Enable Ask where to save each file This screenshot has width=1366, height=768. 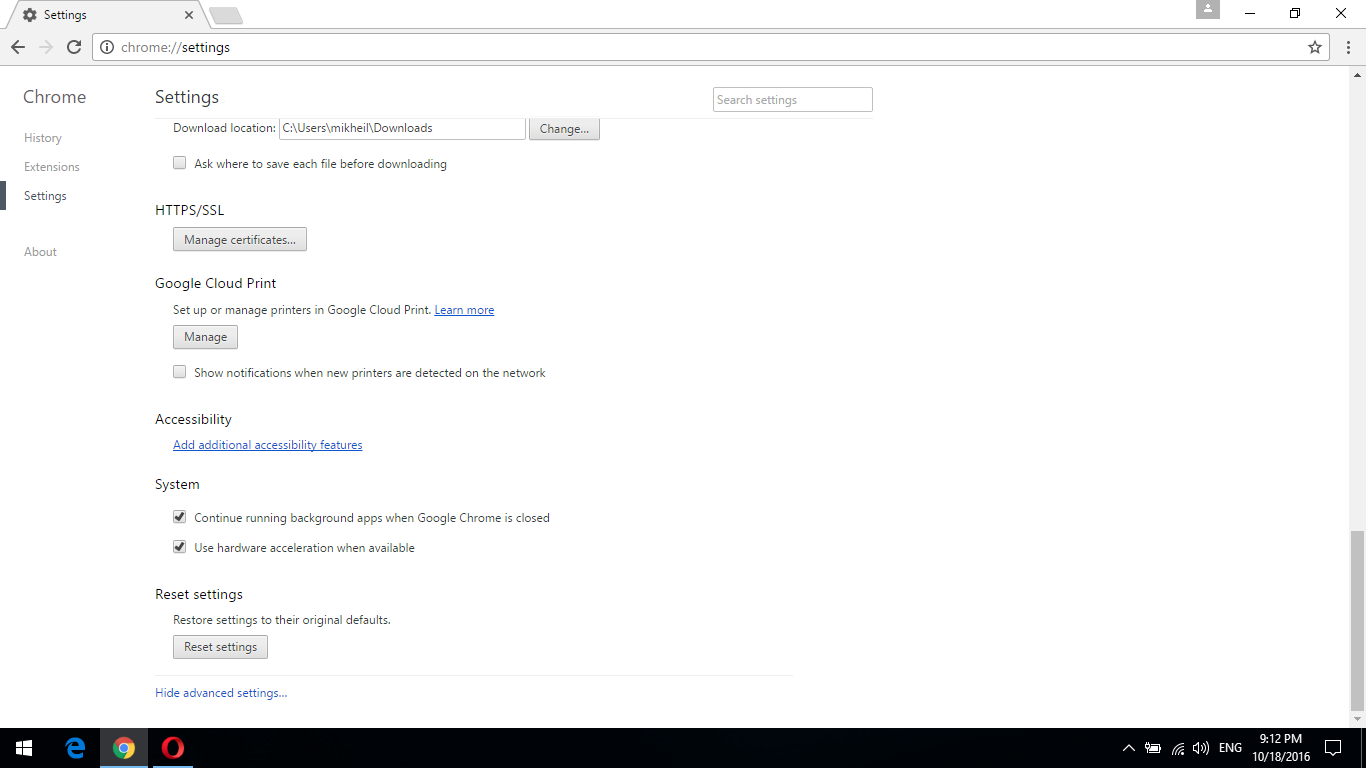[x=180, y=163]
